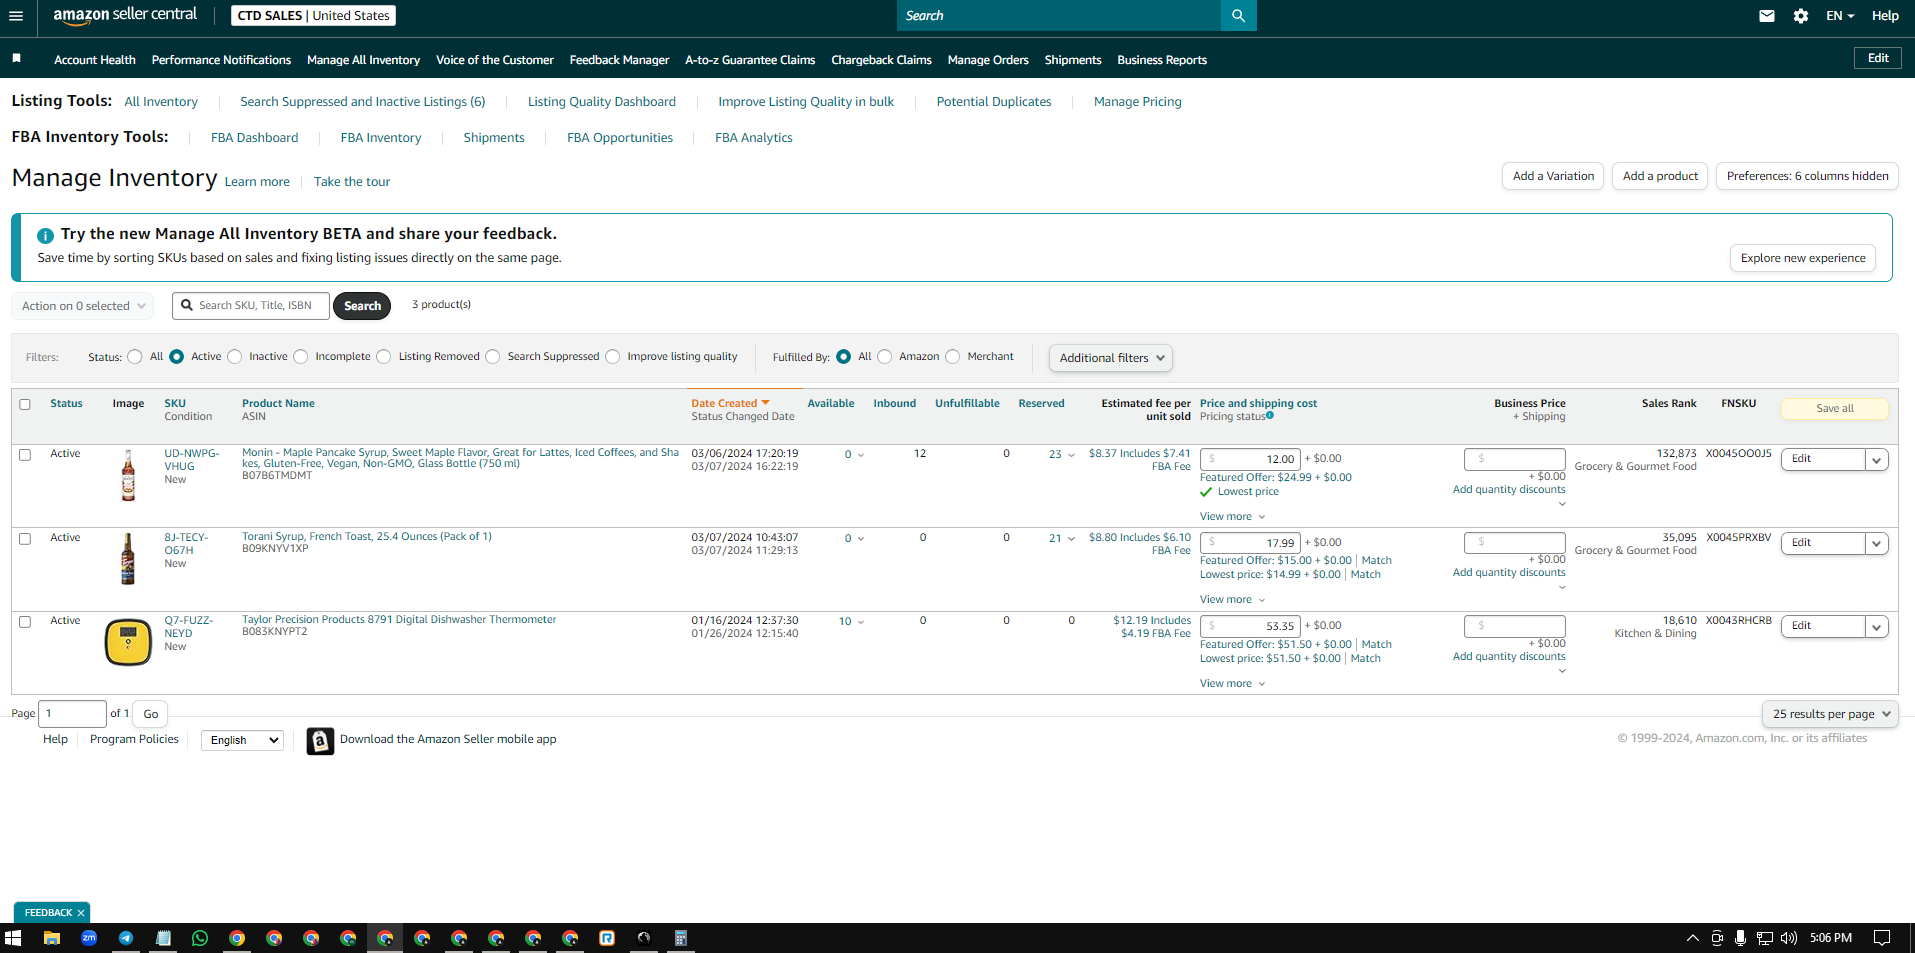The height and width of the screenshot is (953, 1915).
Task: Select the Torani Syrup row checkbox
Action: [25, 539]
